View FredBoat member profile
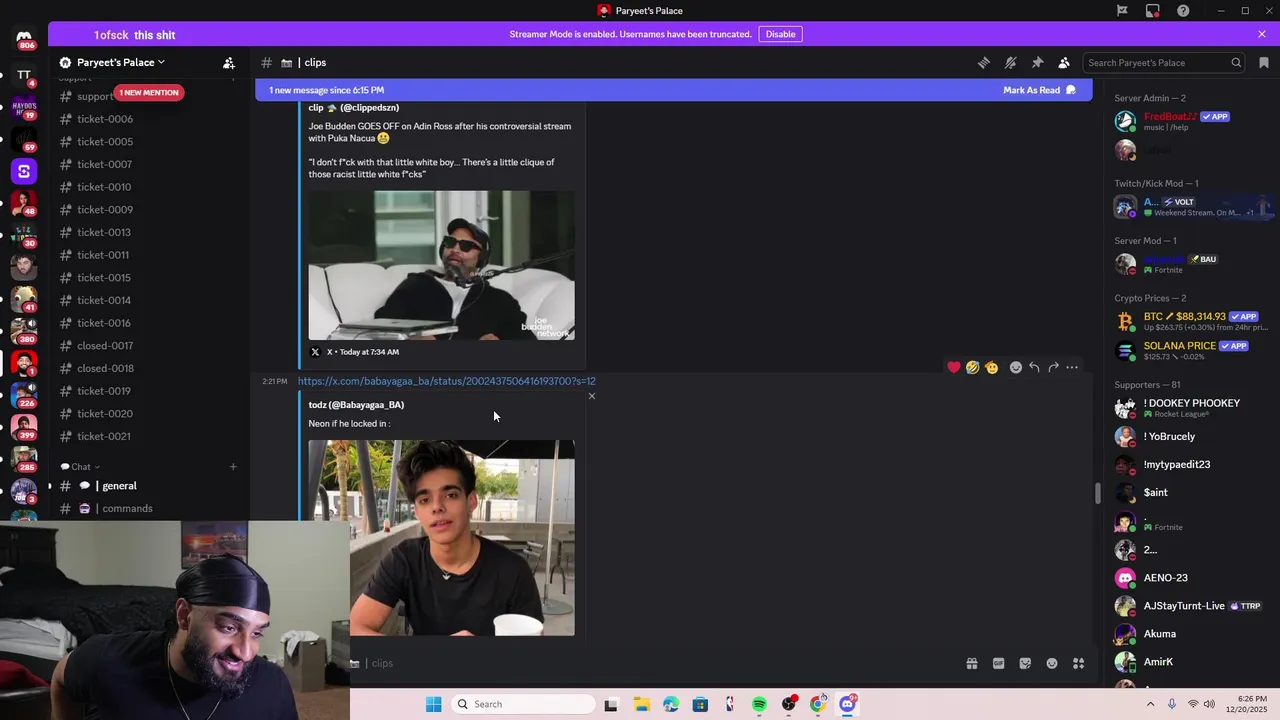The width and height of the screenshot is (1280, 720). [1190, 121]
